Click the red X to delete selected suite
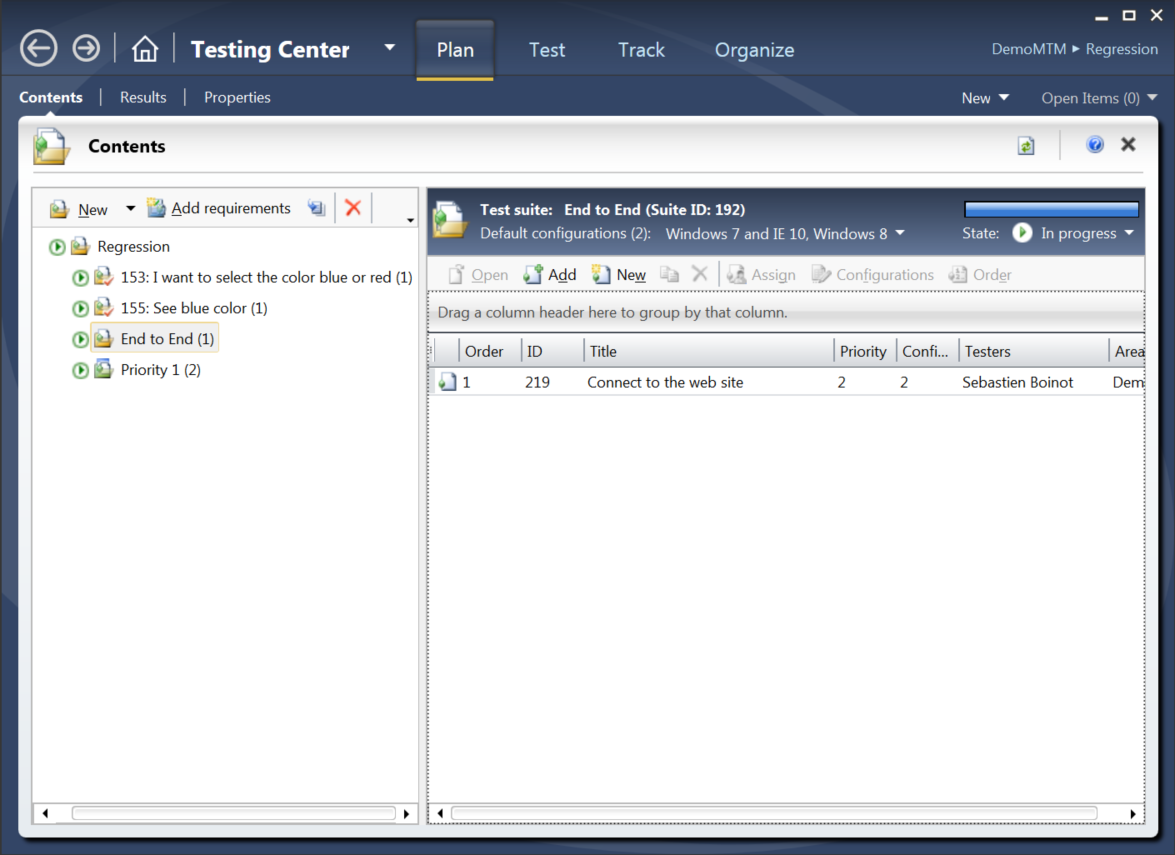1175x855 pixels. pos(353,207)
